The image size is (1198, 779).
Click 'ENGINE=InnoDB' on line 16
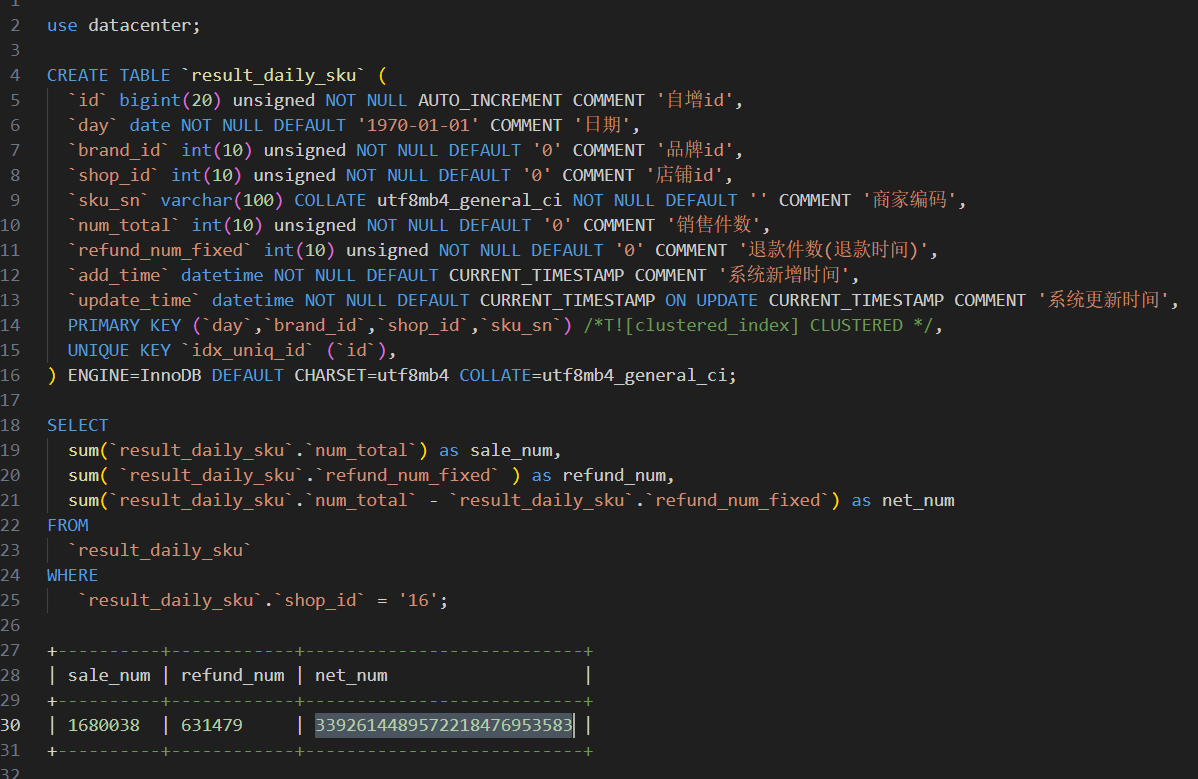tap(134, 375)
